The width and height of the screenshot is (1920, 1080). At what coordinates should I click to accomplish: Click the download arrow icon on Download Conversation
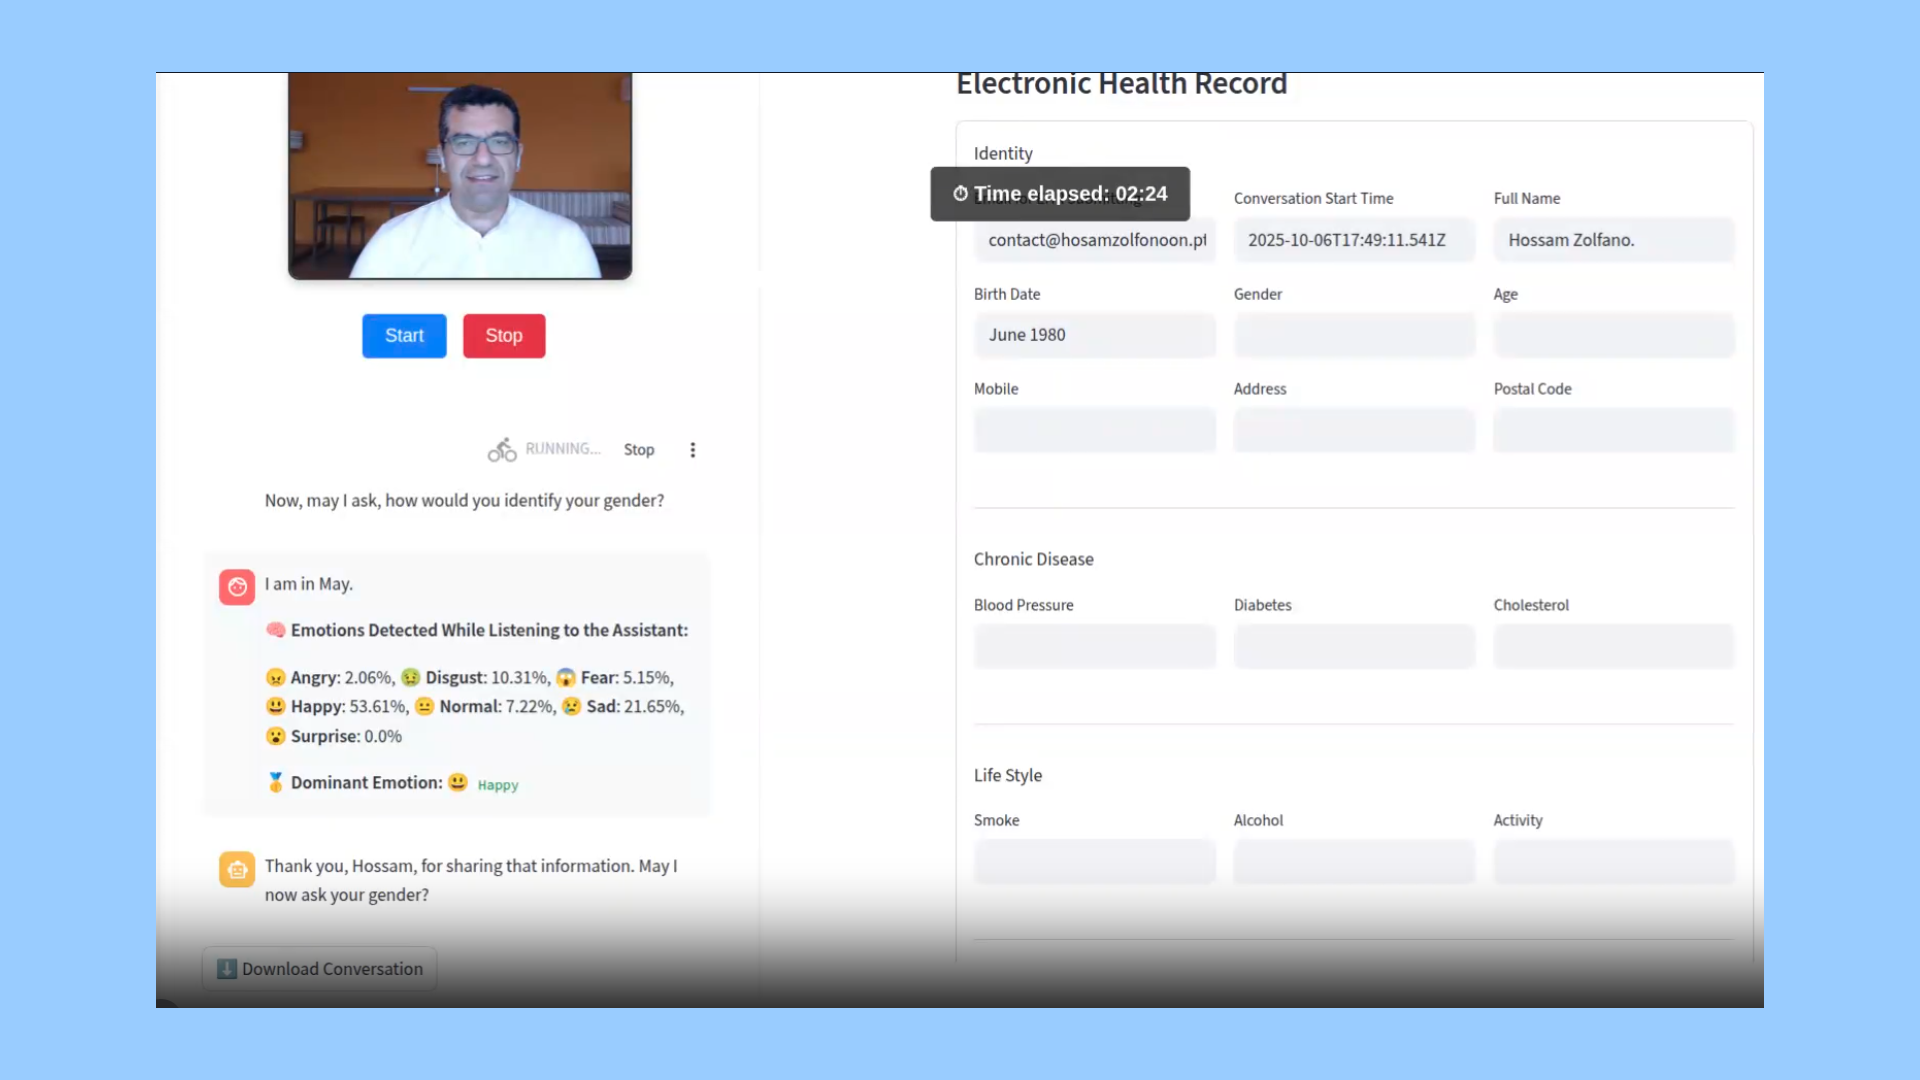[227, 969]
